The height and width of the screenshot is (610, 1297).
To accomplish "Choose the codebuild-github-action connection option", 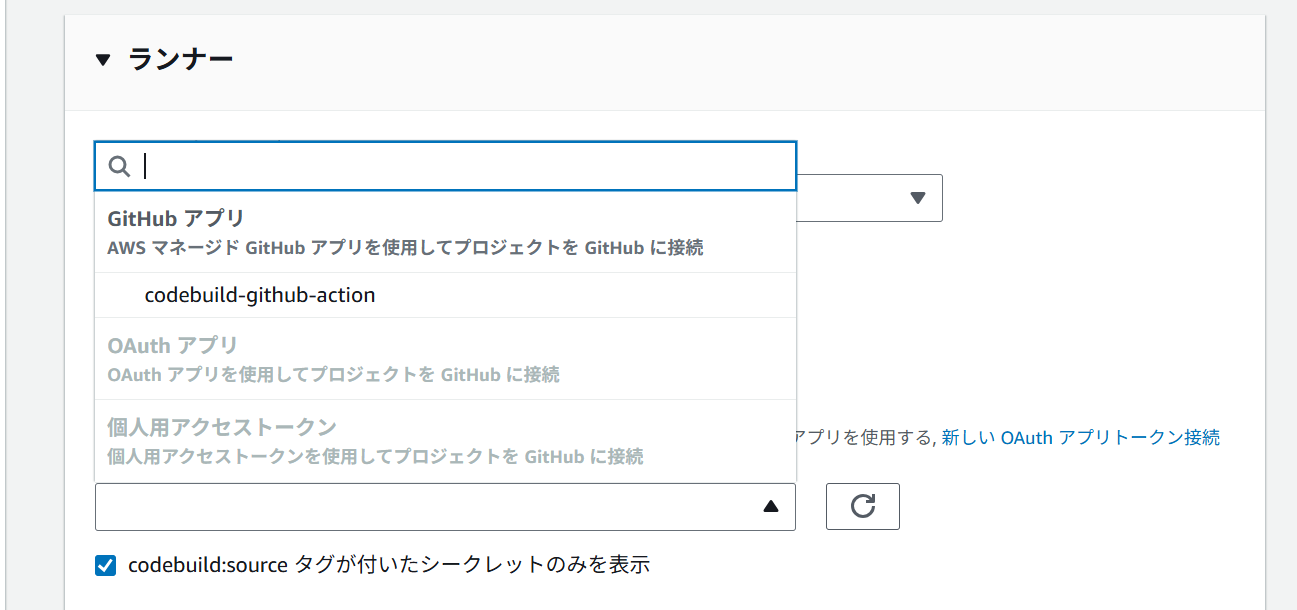I will coord(260,295).
